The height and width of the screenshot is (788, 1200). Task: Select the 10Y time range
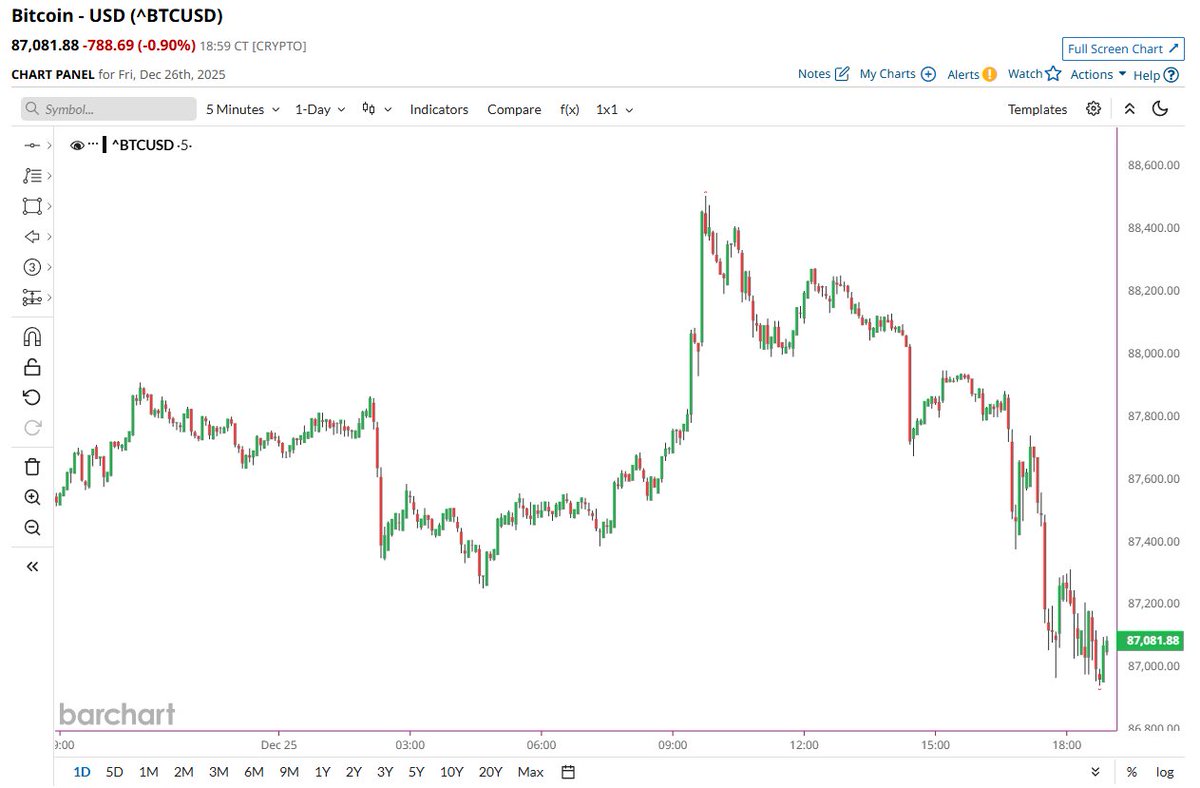click(x=451, y=772)
